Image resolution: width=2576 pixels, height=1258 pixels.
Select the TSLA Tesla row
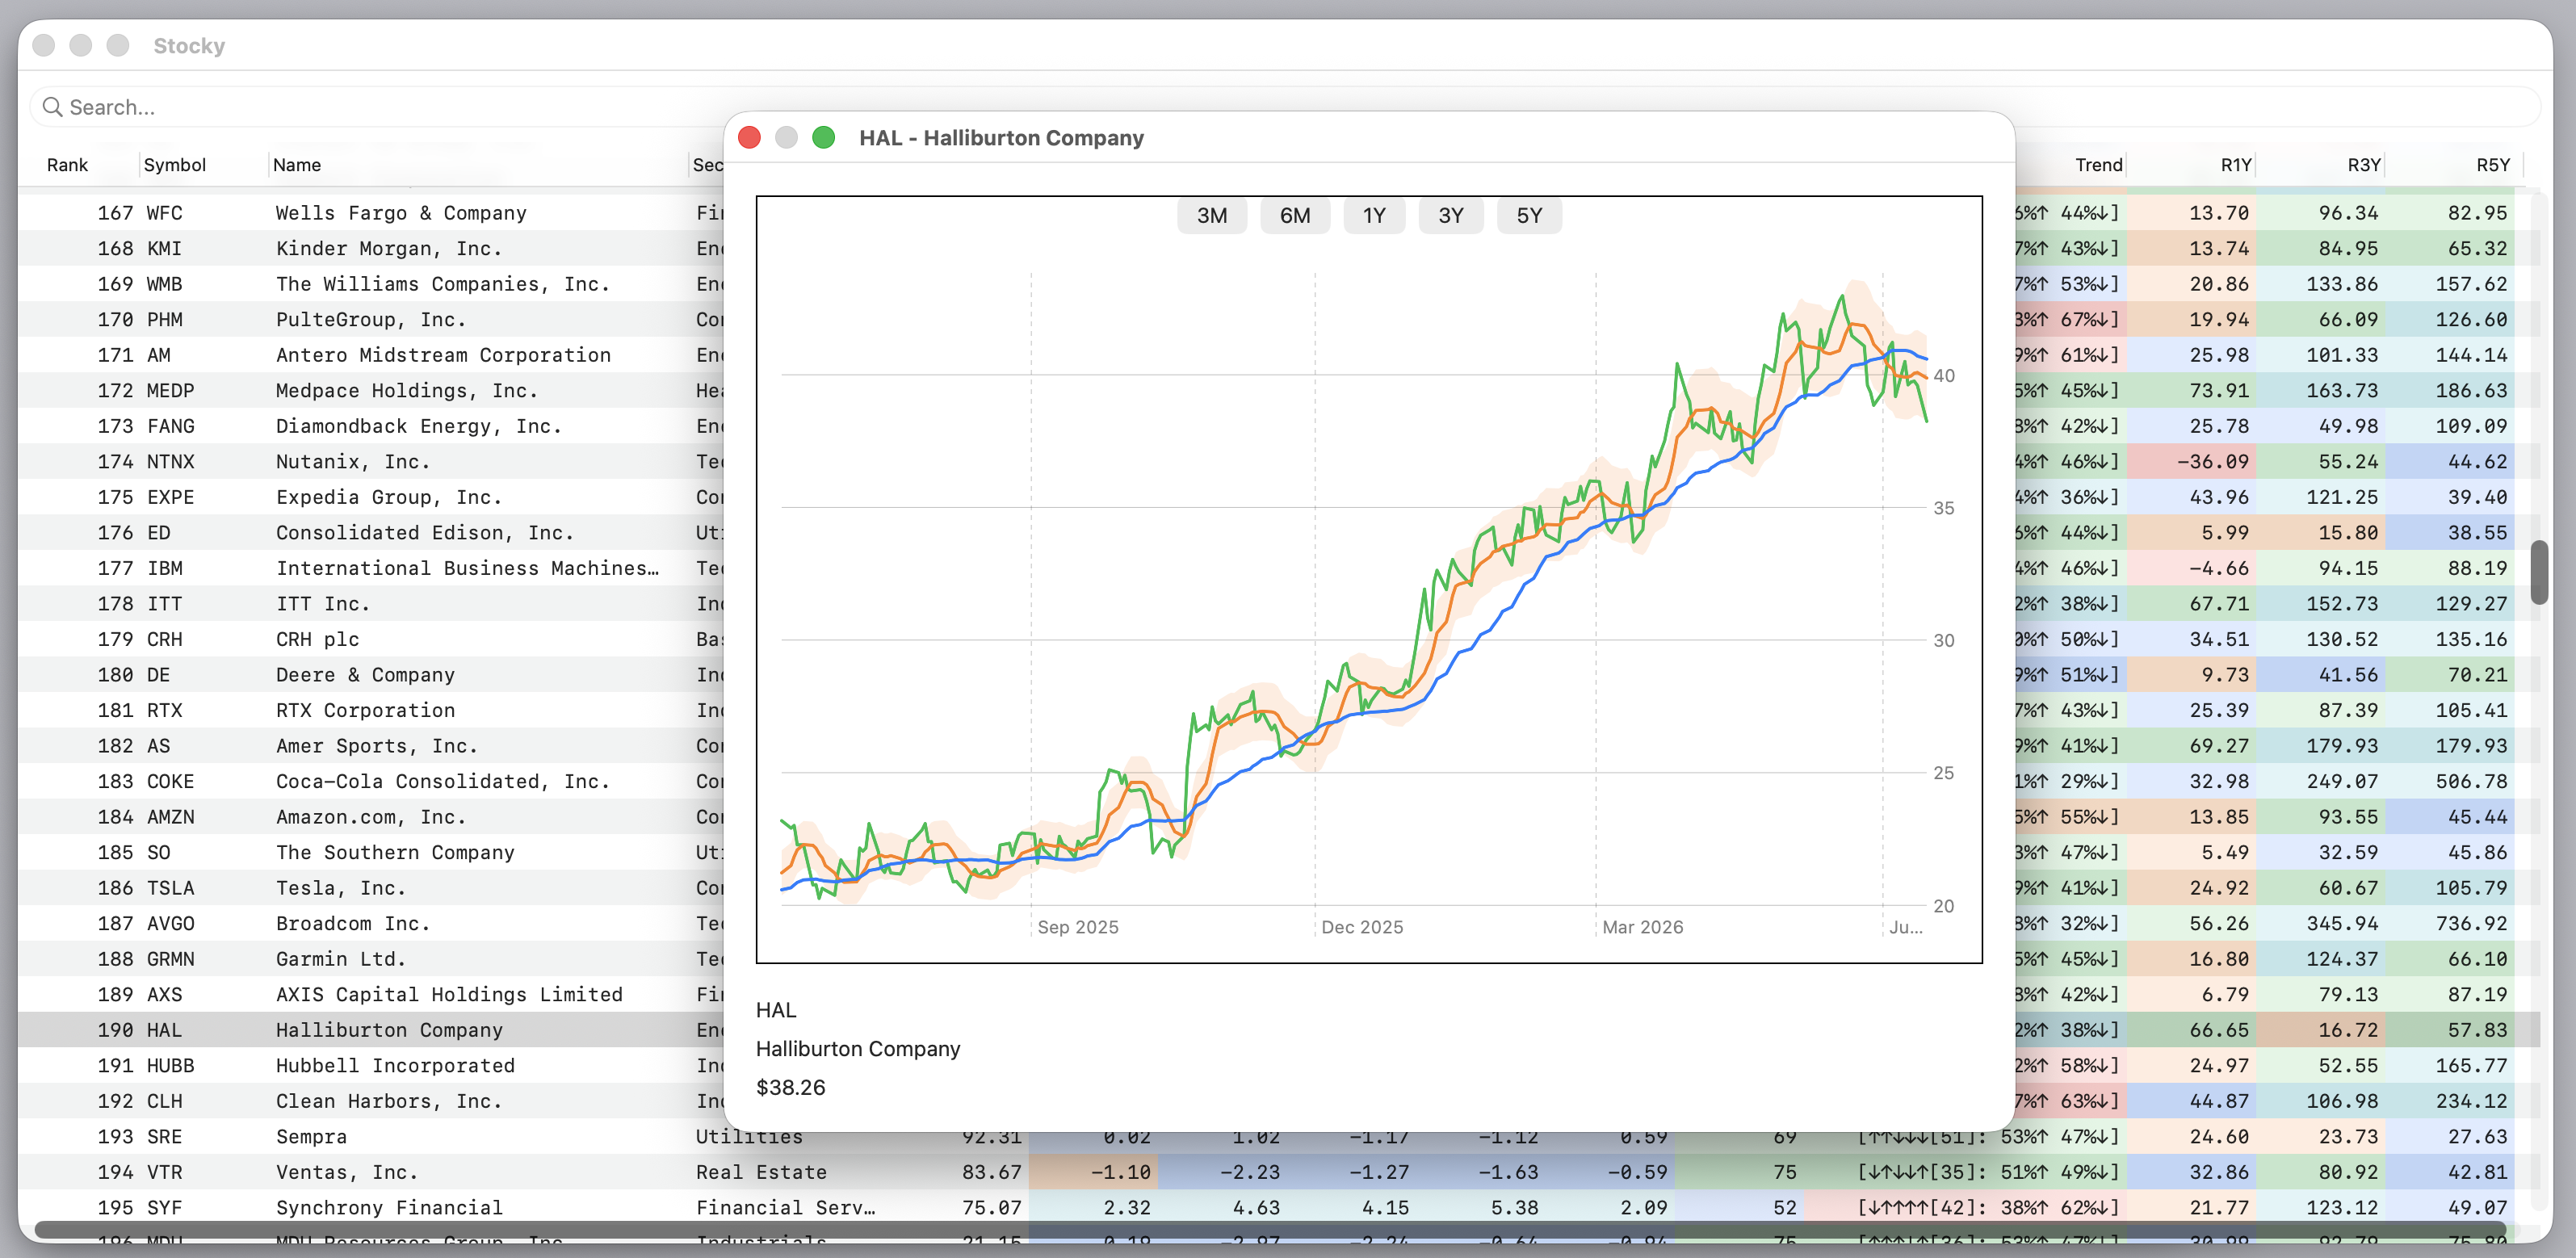point(1280,887)
